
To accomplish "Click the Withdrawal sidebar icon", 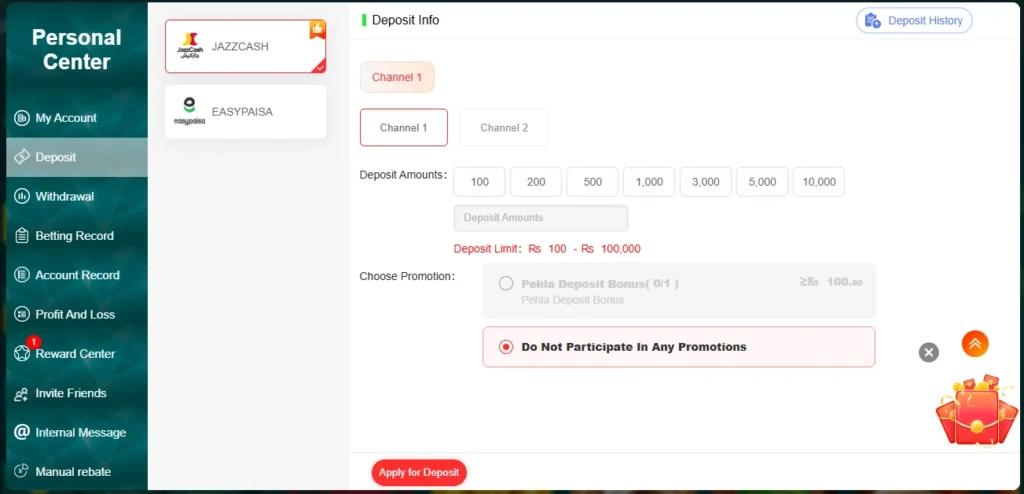I will click(x=22, y=197).
